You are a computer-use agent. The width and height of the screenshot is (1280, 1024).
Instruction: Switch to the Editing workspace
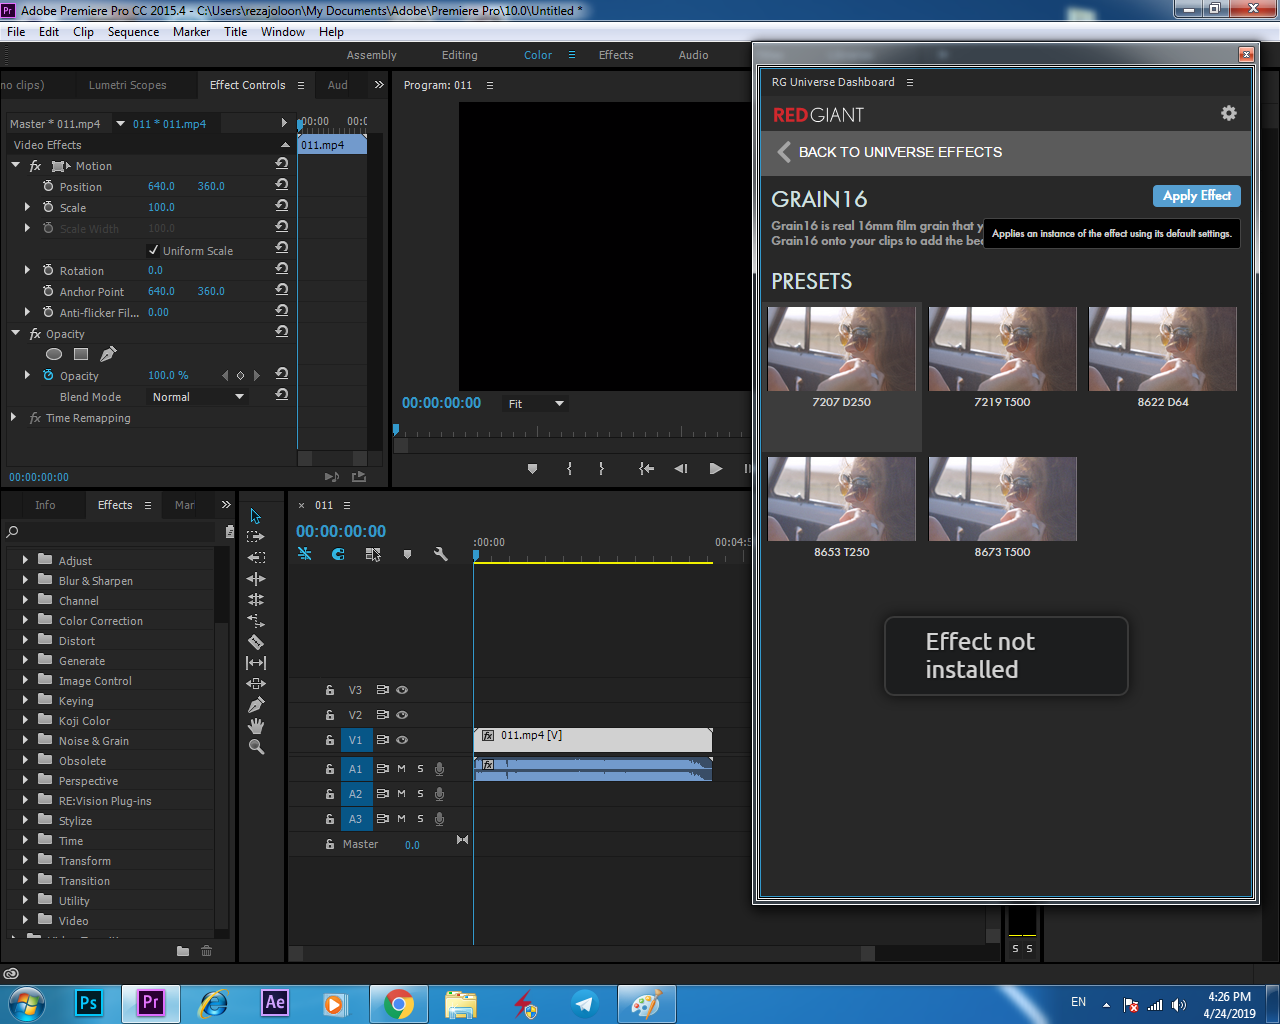click(x=459, y=55)
